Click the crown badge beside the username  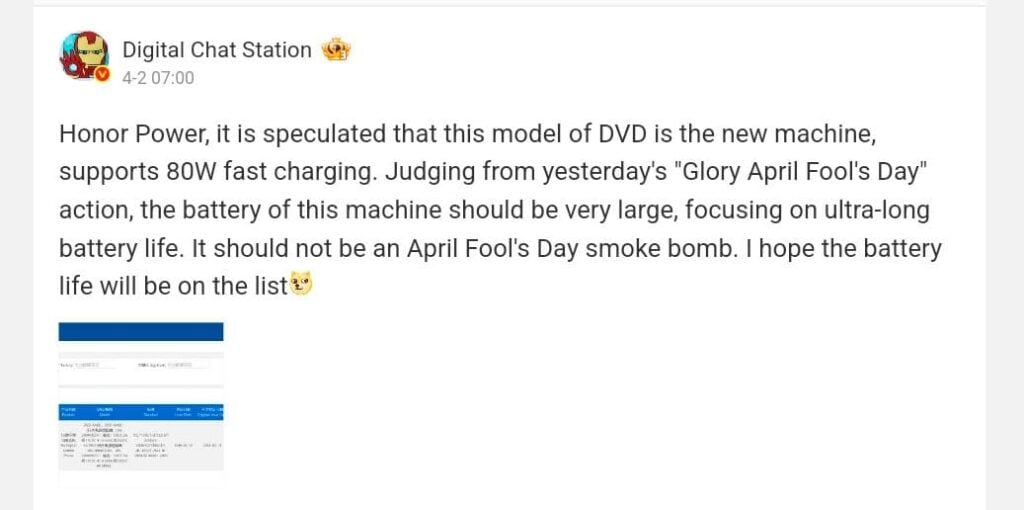point(336,50)
